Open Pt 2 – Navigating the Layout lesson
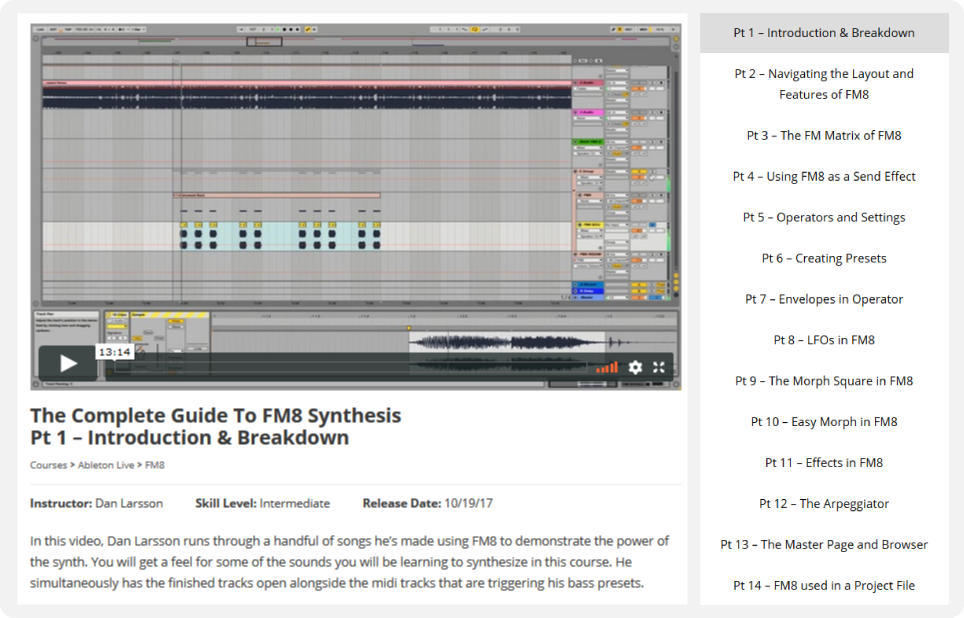 point(824,84)
